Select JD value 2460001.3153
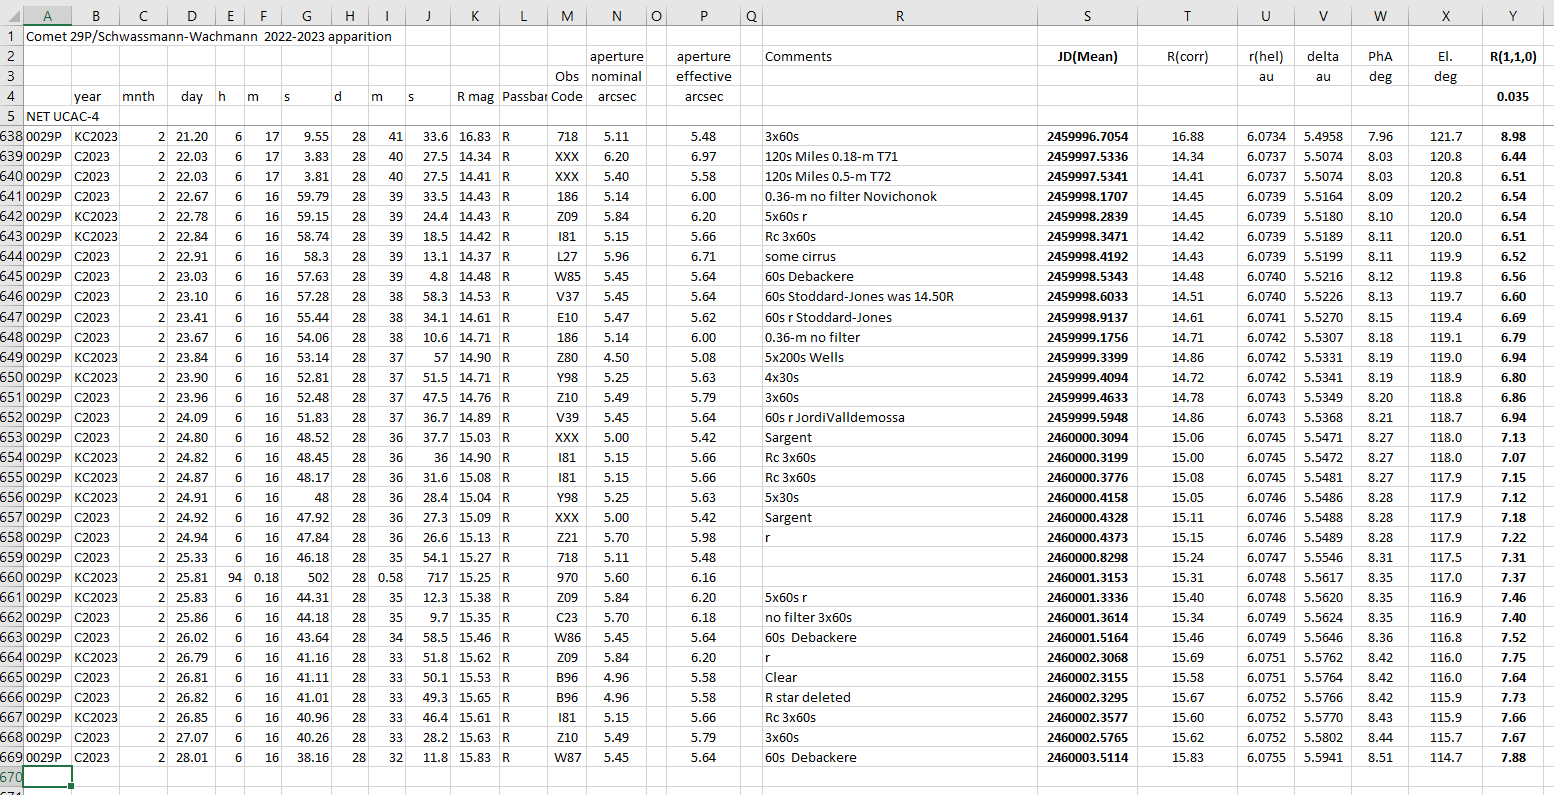Screen dimensions: 1554x795 point(1087,577)
